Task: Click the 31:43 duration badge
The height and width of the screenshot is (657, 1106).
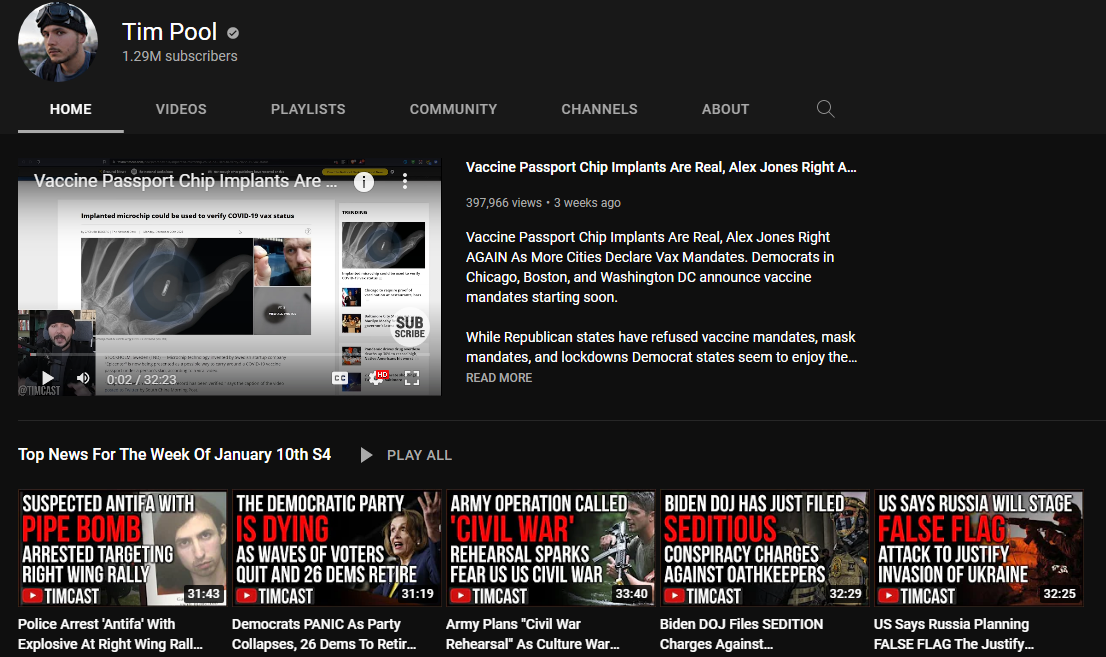Action: [203, 593]
